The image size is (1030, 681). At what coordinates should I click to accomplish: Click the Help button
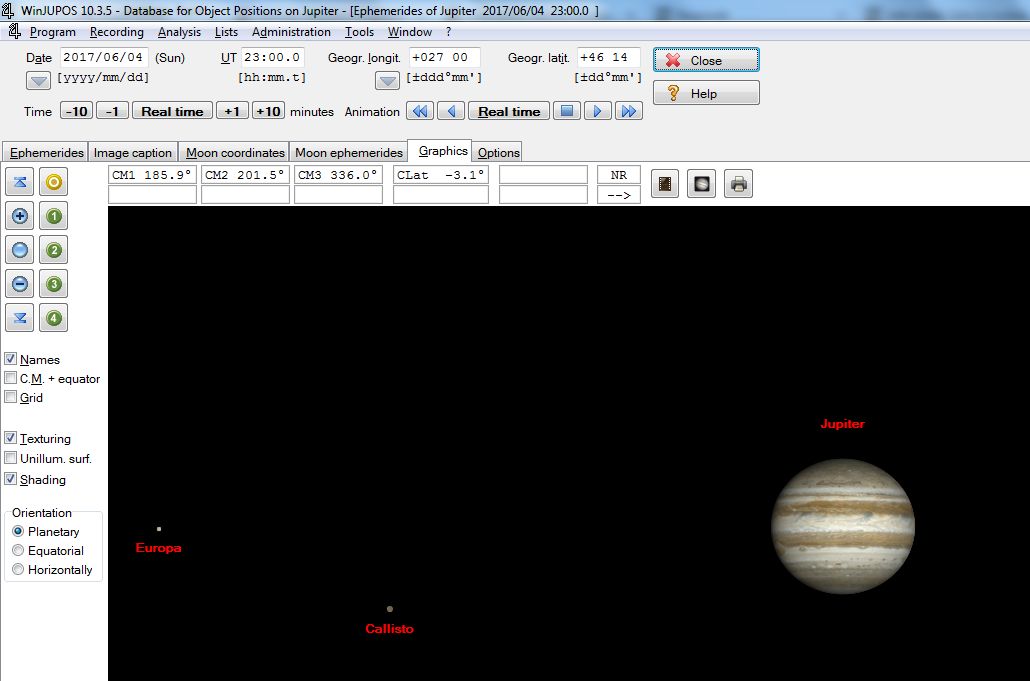[x=706, y=93]
